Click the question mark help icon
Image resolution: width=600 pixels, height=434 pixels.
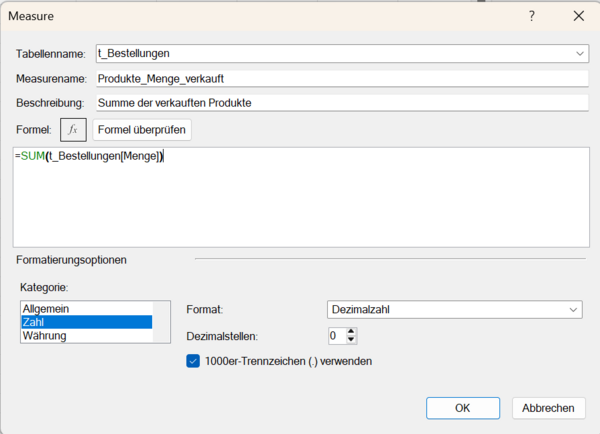point(532,16)
